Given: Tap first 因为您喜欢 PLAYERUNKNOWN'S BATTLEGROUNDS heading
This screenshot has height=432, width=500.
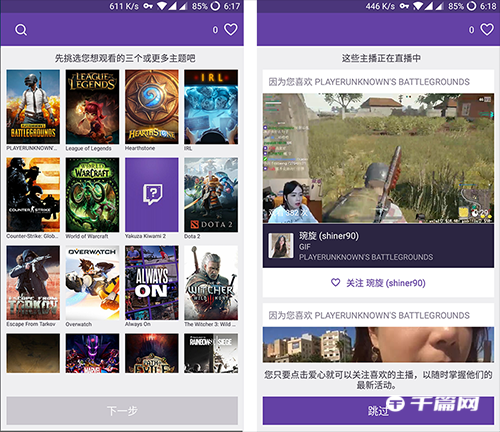Looking at the screenshot, I should (x=369, y=82).
